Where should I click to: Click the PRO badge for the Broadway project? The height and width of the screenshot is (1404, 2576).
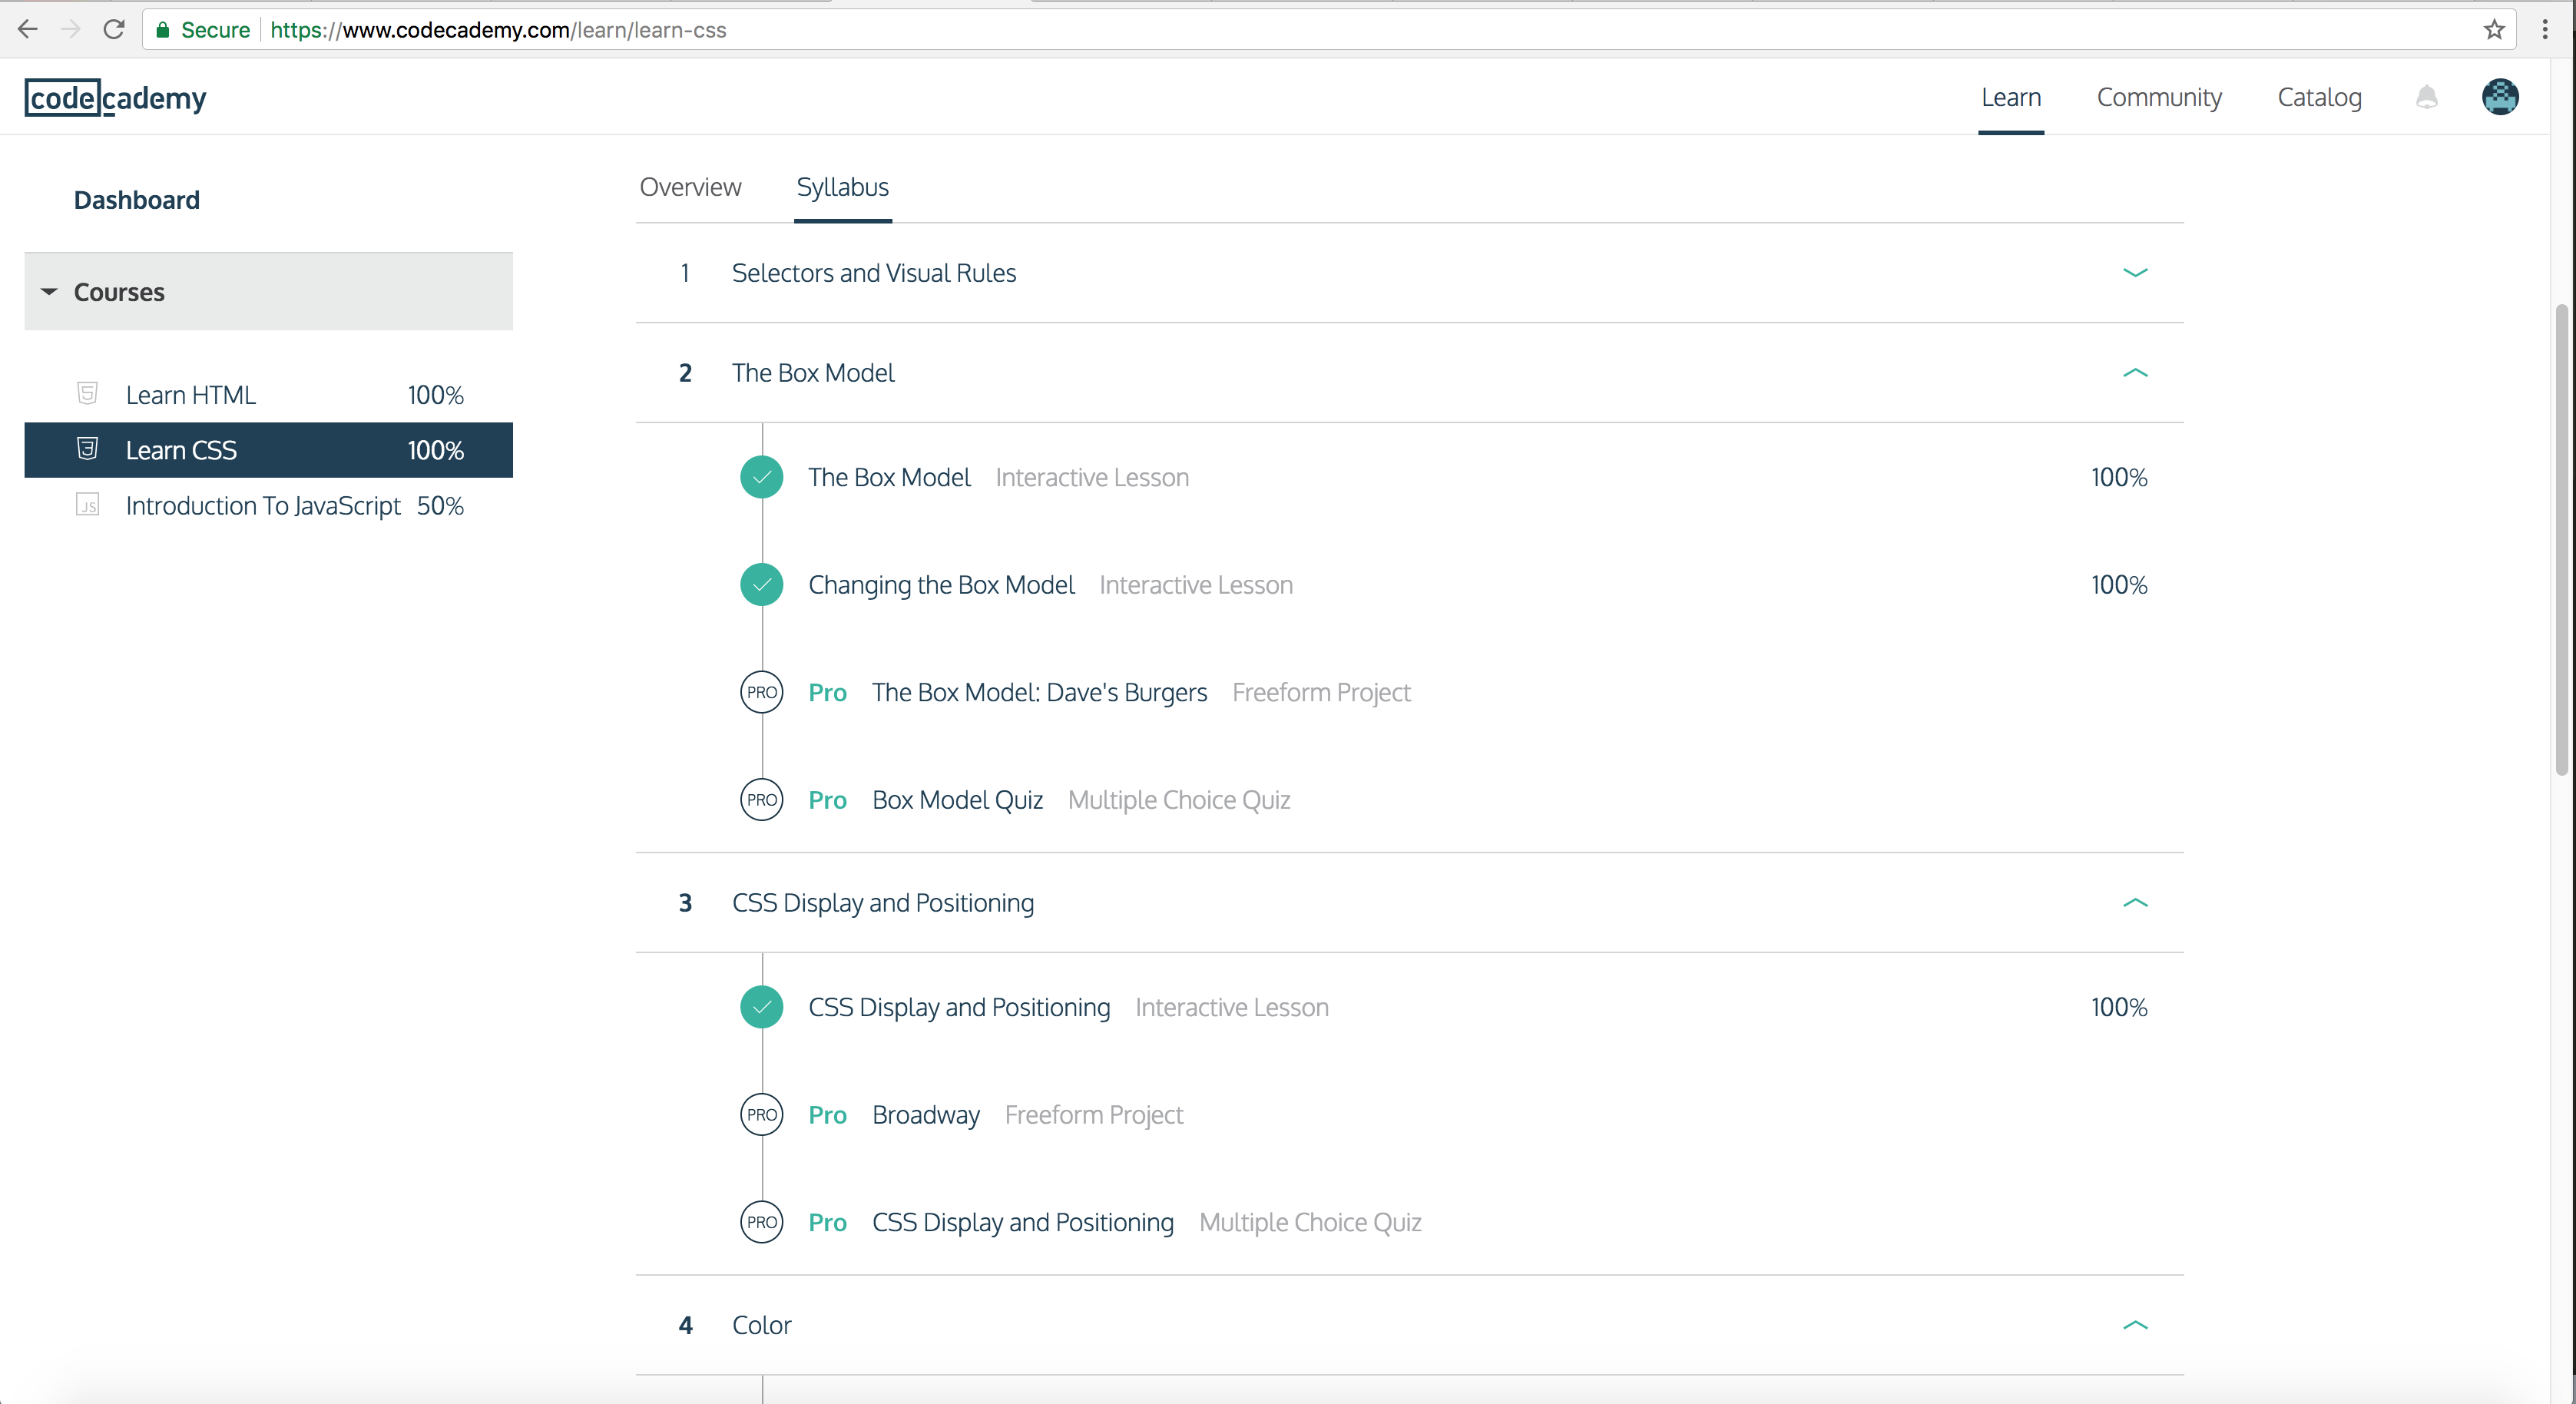tap(762, 1114)
